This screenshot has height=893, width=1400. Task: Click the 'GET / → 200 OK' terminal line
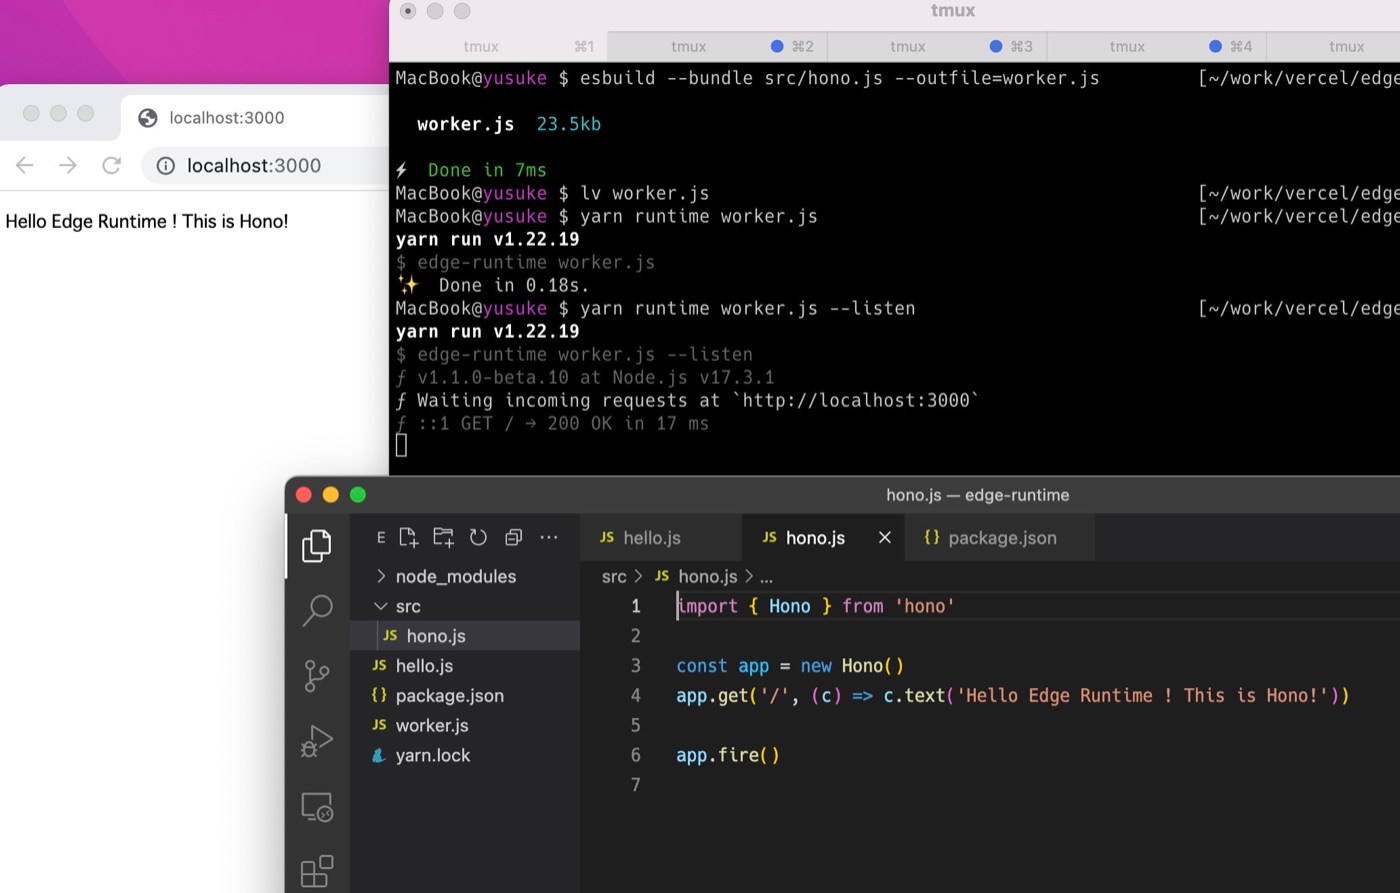point(552,423)
